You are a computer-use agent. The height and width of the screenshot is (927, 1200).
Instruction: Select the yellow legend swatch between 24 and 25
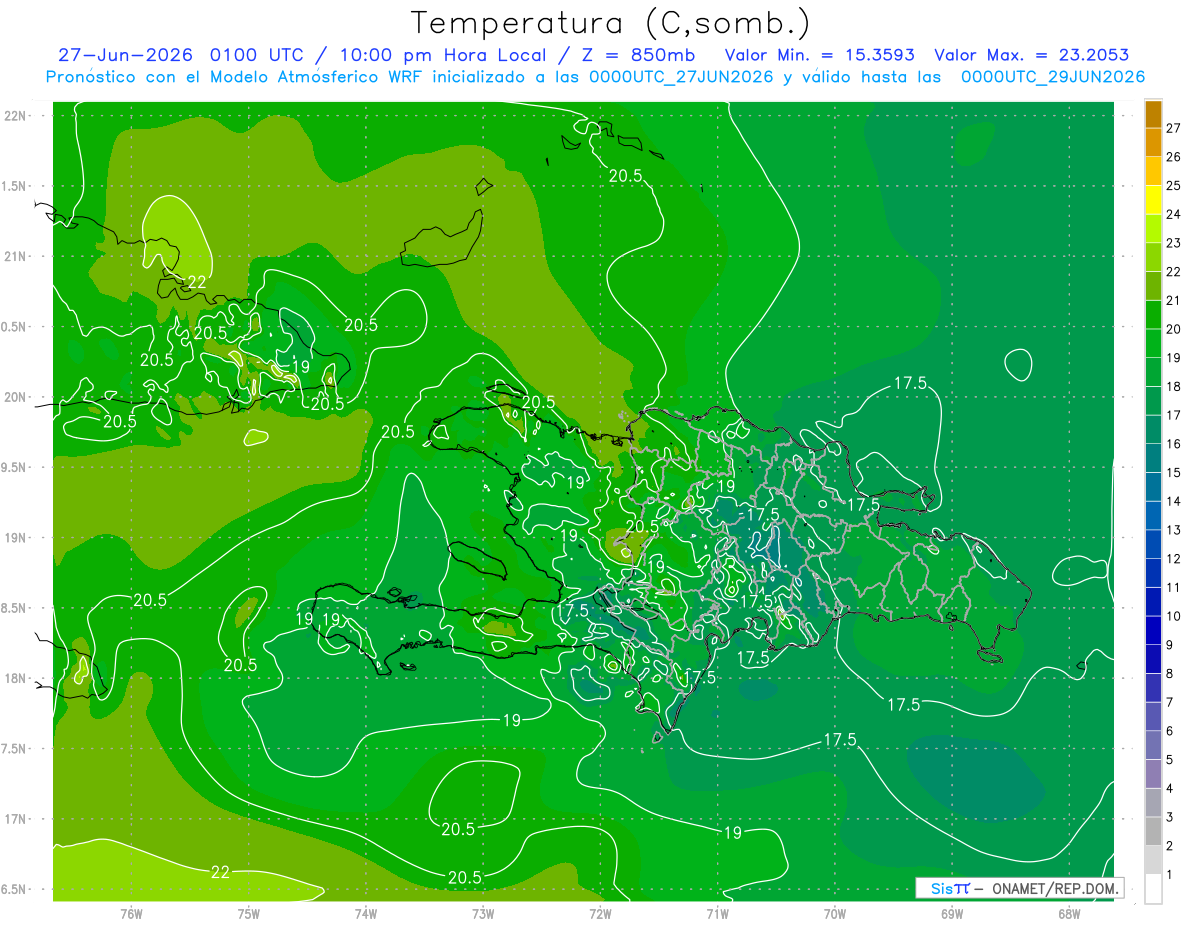tap(1153, 199)
